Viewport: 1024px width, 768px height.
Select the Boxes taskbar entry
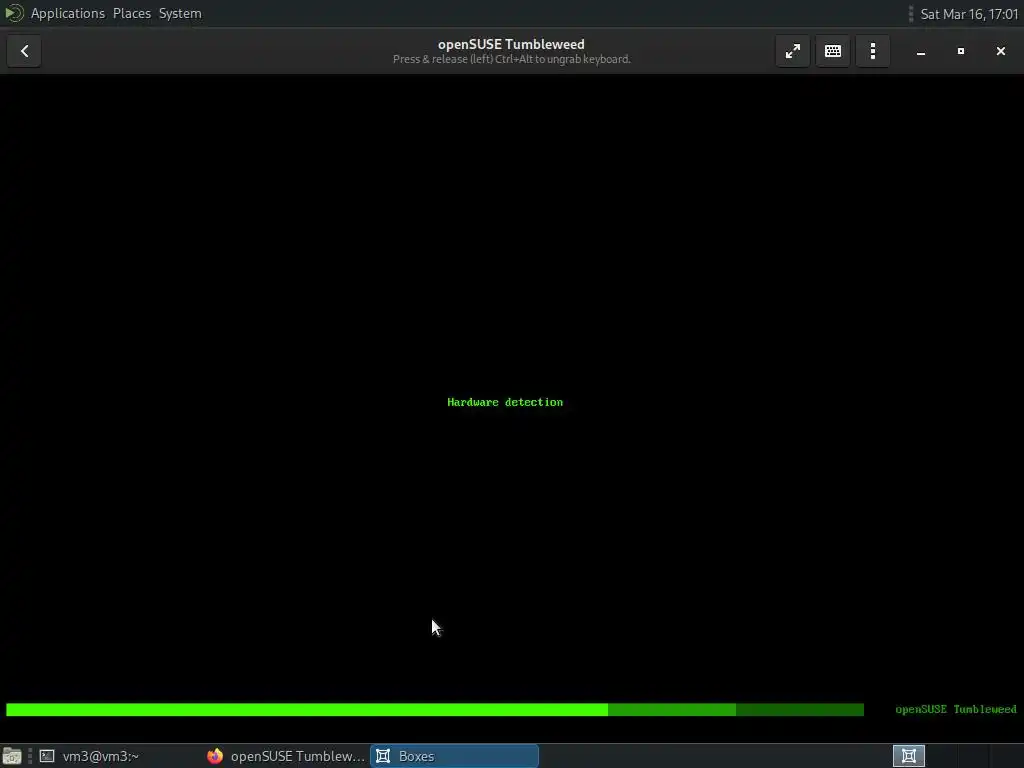pos(455,756)
